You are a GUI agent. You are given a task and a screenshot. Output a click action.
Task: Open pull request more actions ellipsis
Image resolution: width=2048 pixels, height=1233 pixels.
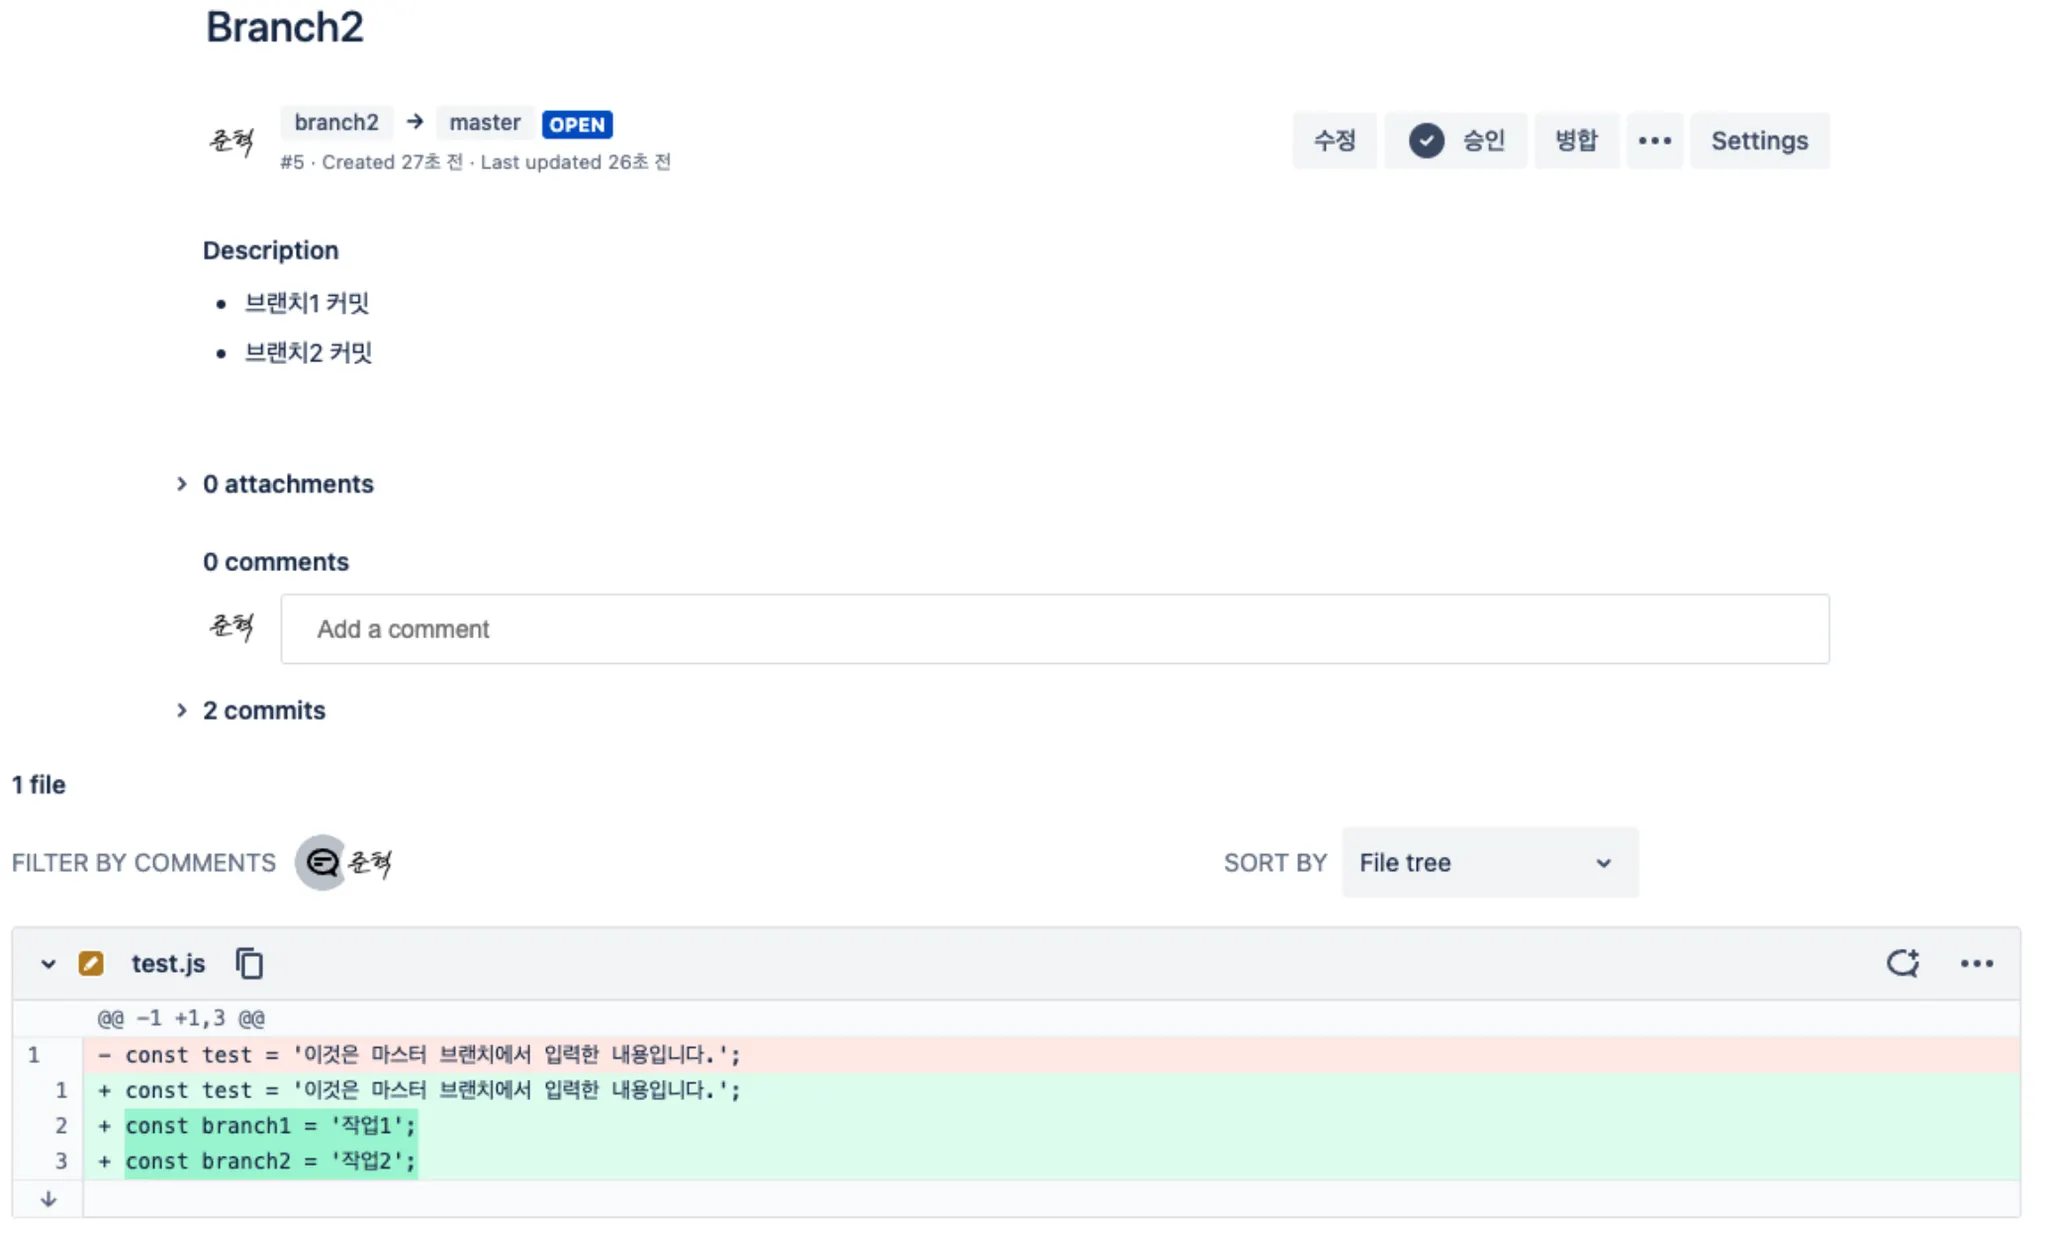tap(1654, 141)
